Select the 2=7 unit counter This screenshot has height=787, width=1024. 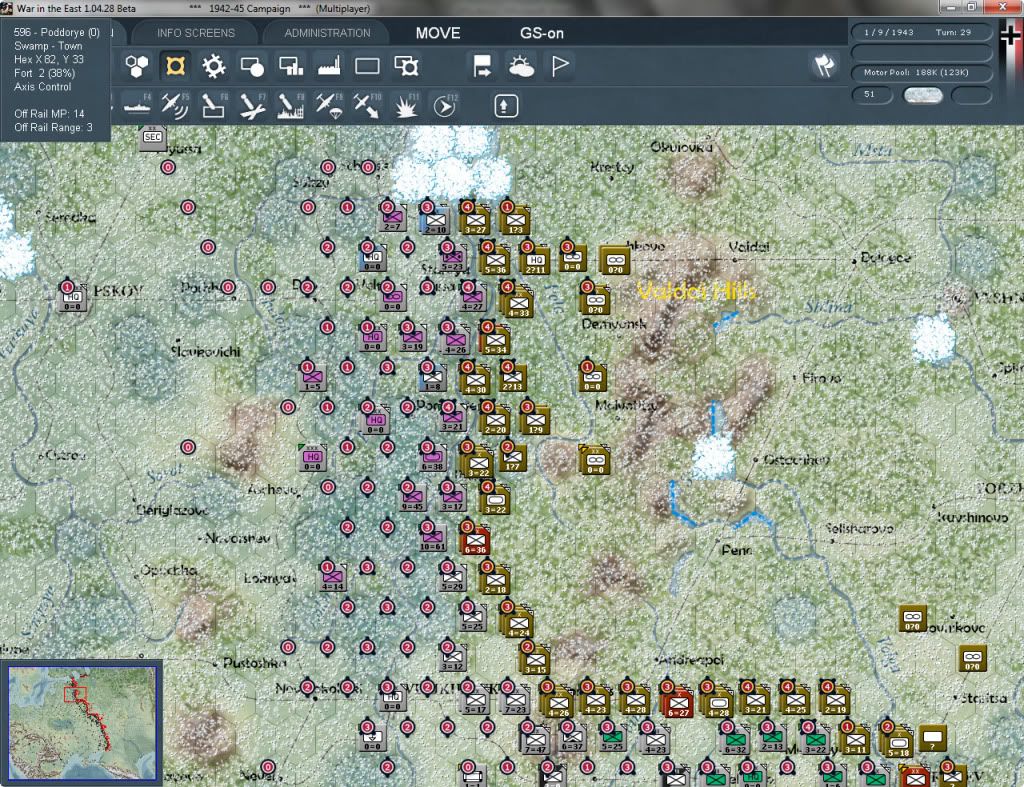[392, 218]
